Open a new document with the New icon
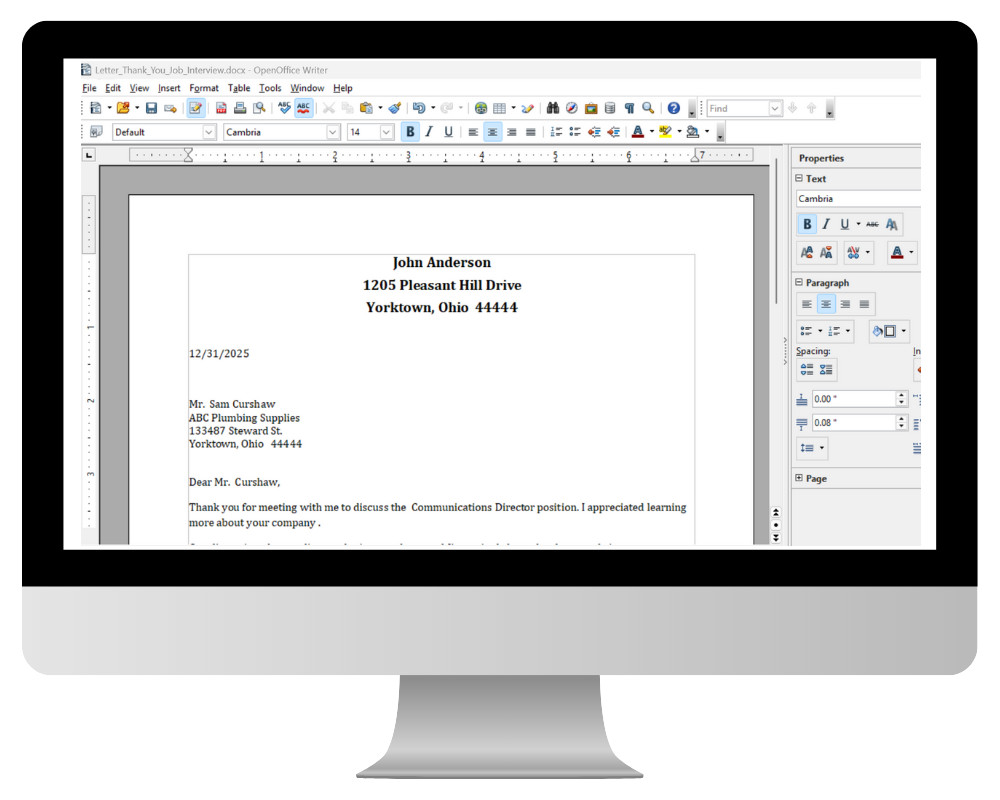Viewport: 1000px width, 800px height. coord(98,108)
